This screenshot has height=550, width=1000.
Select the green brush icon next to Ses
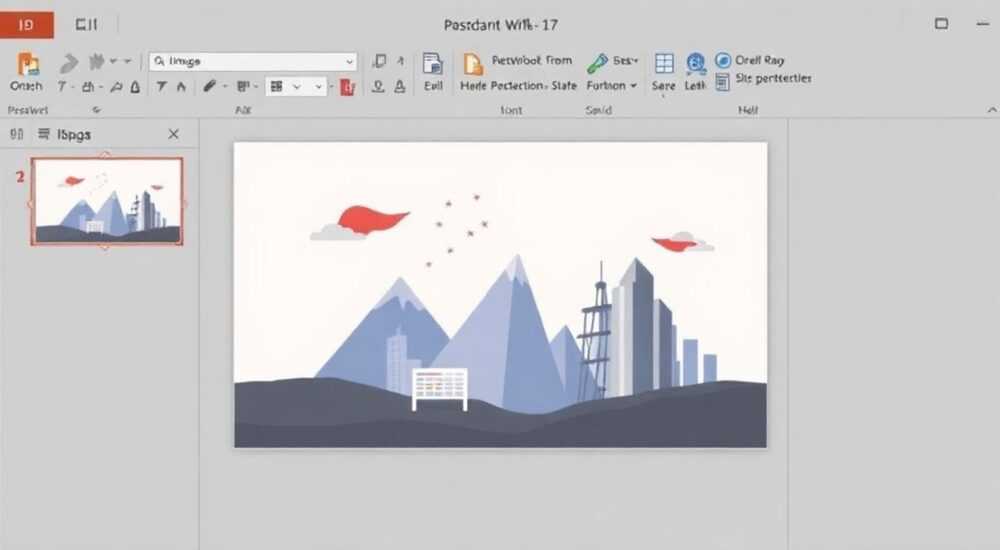click(598, 63)
